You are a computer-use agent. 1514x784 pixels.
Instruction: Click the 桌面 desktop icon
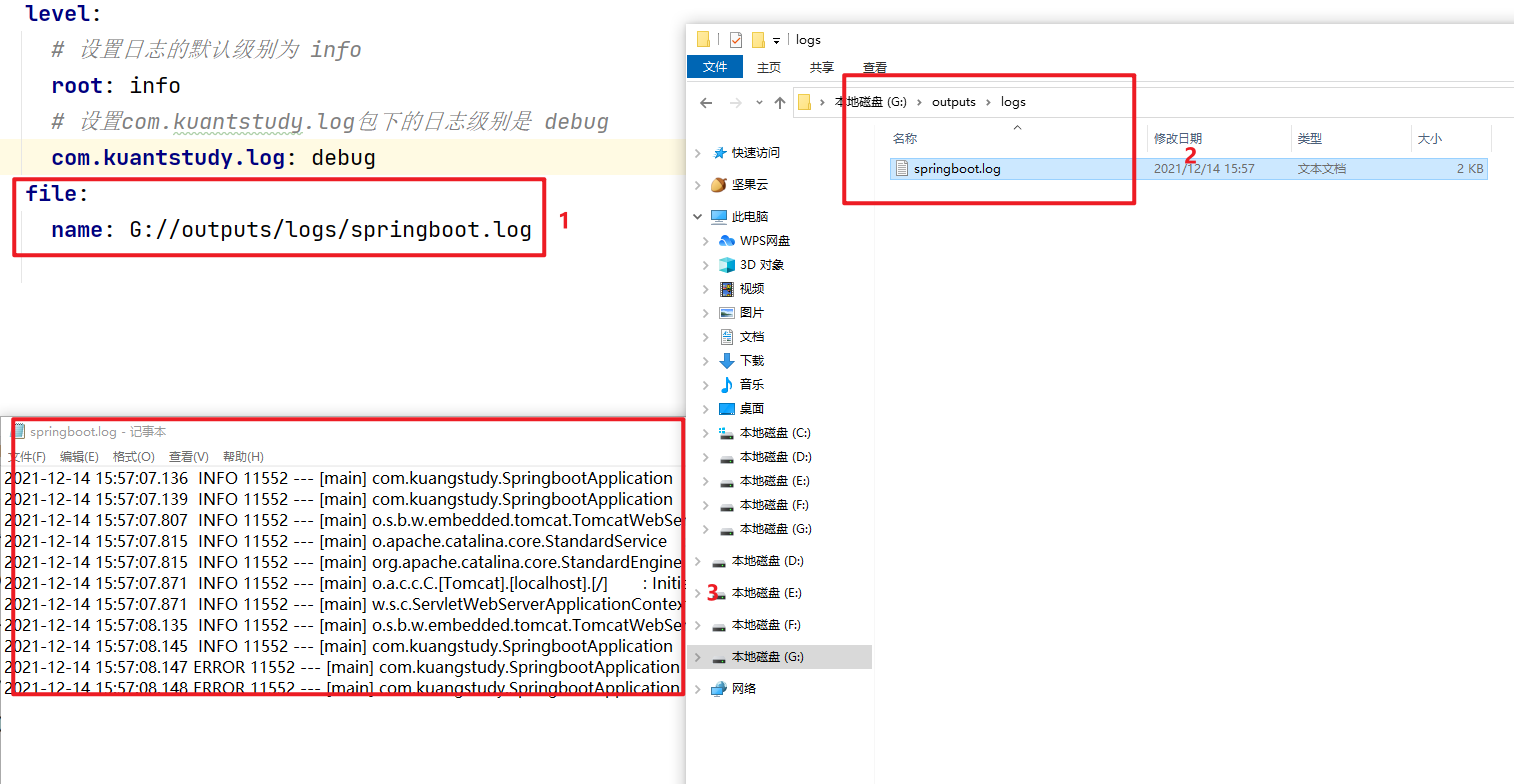pos(727,409)
